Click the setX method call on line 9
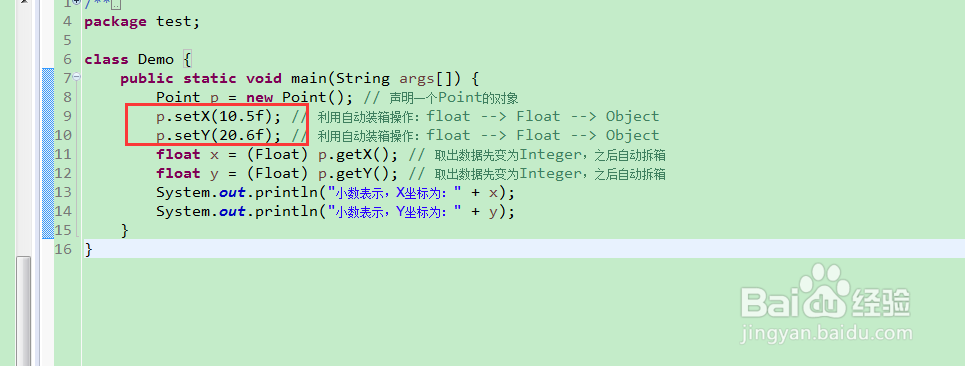Screen dimensions: 965x366 pyautogui.click(x=192, y=116)
